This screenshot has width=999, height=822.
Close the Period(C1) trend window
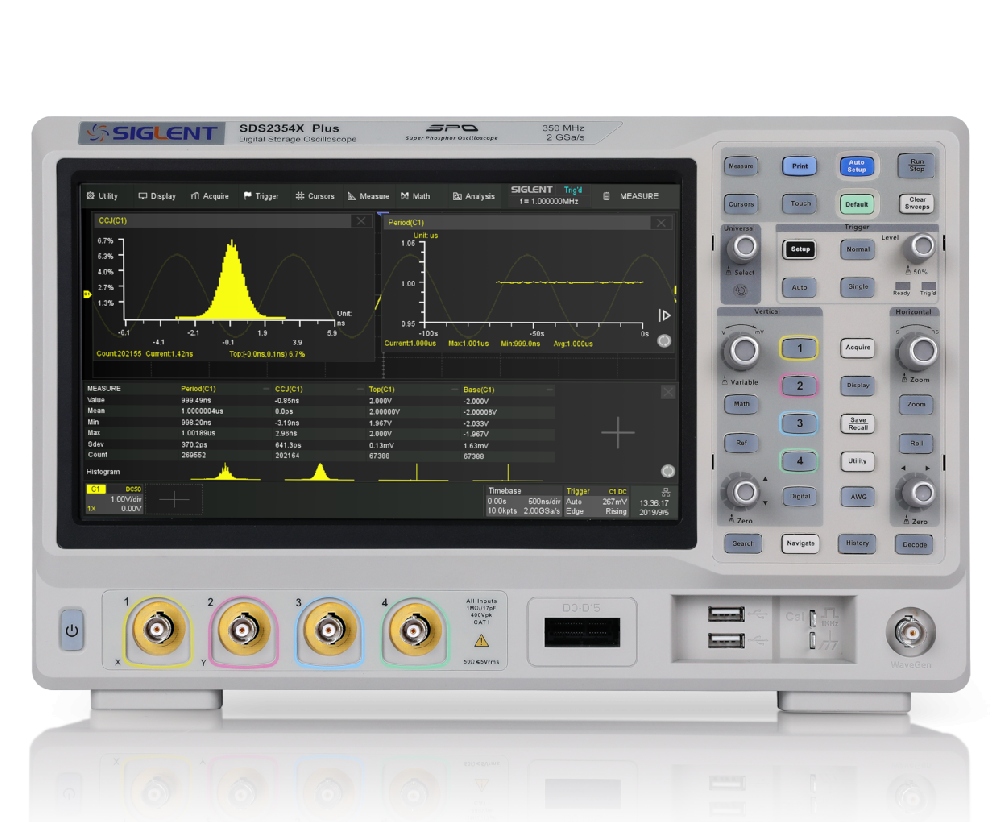[x=660, y=223]
